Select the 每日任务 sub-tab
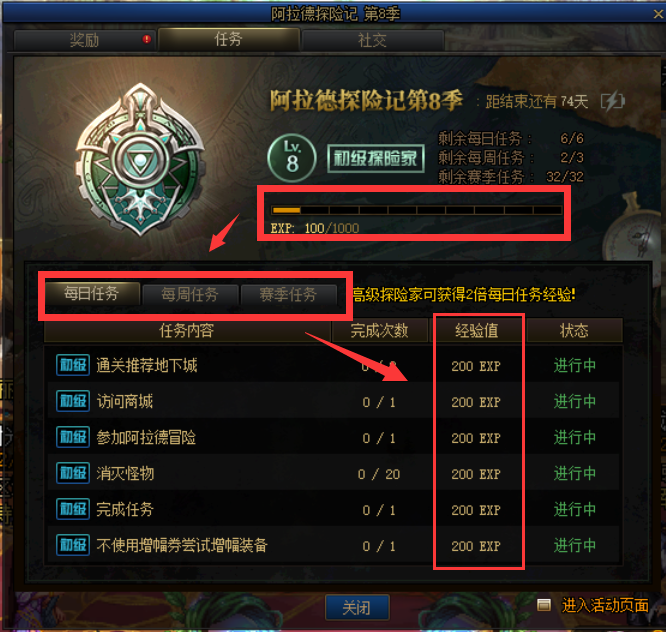 click(92, 293)
